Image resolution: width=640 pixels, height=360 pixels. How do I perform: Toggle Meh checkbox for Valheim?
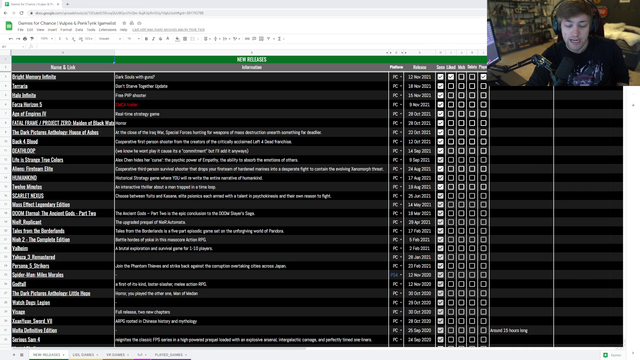461,248
